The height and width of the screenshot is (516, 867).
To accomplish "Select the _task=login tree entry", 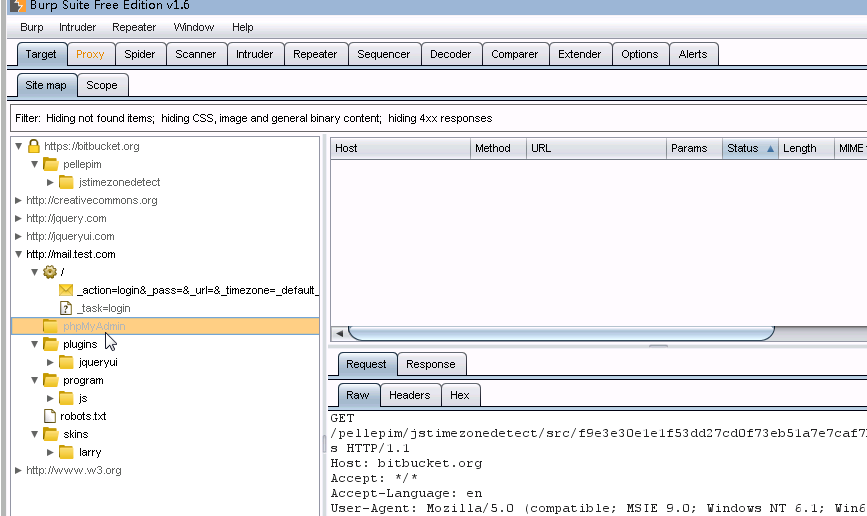I will pos(103,308).
